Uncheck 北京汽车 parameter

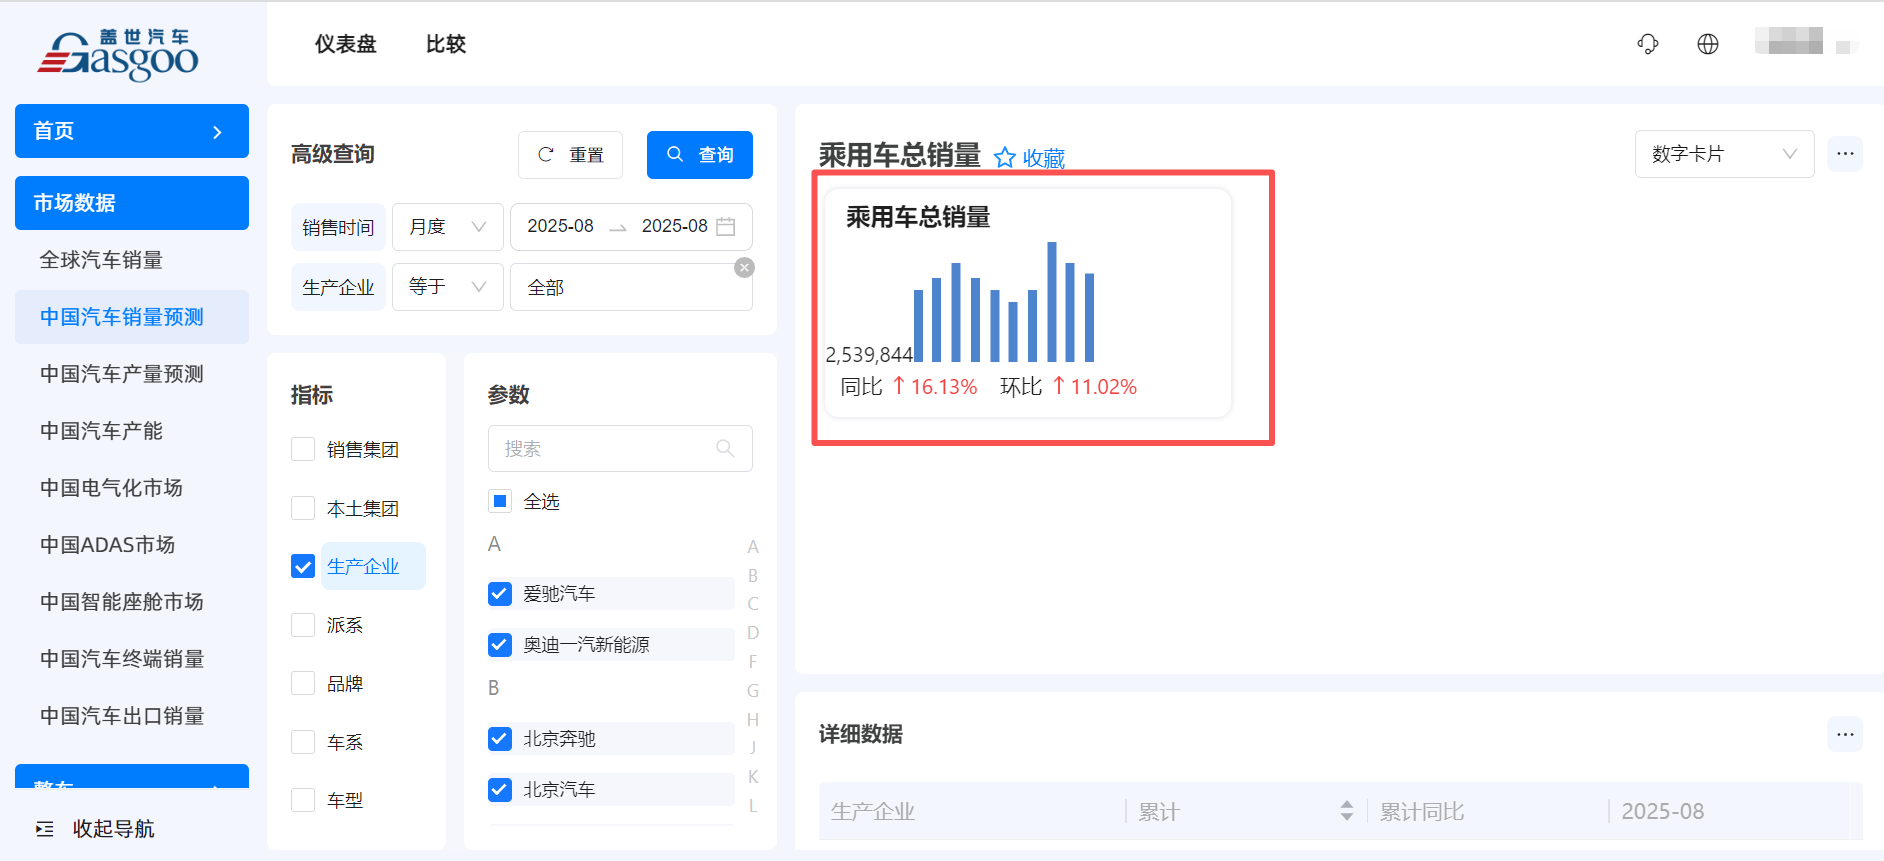(500, 790)
